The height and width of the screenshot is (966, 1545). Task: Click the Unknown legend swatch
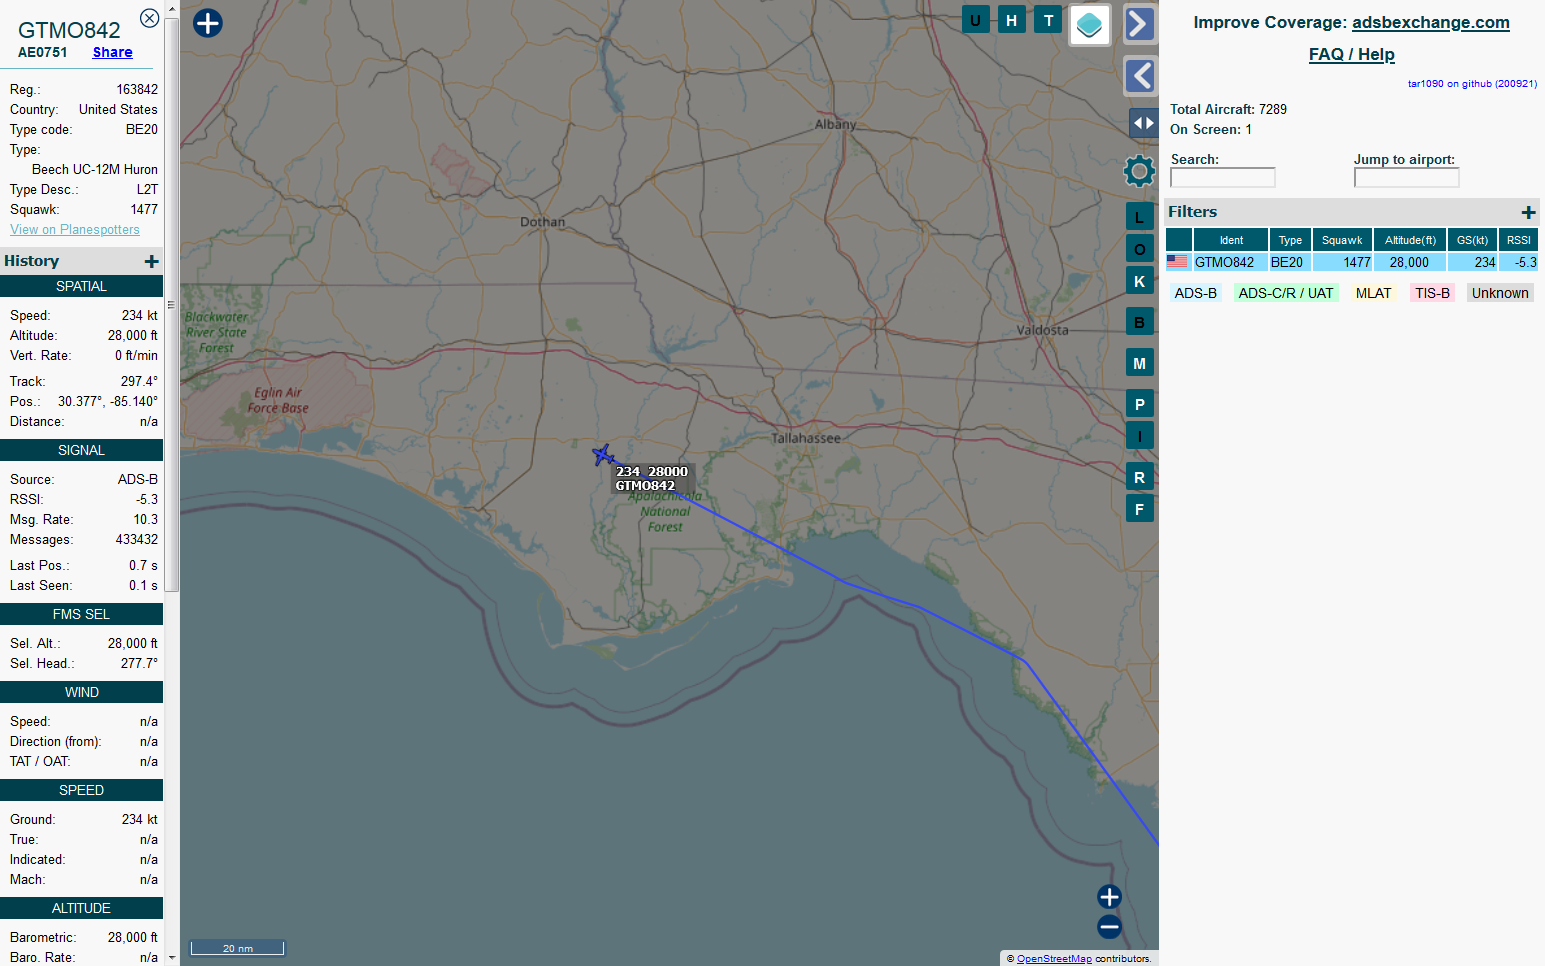point(1500,293)
